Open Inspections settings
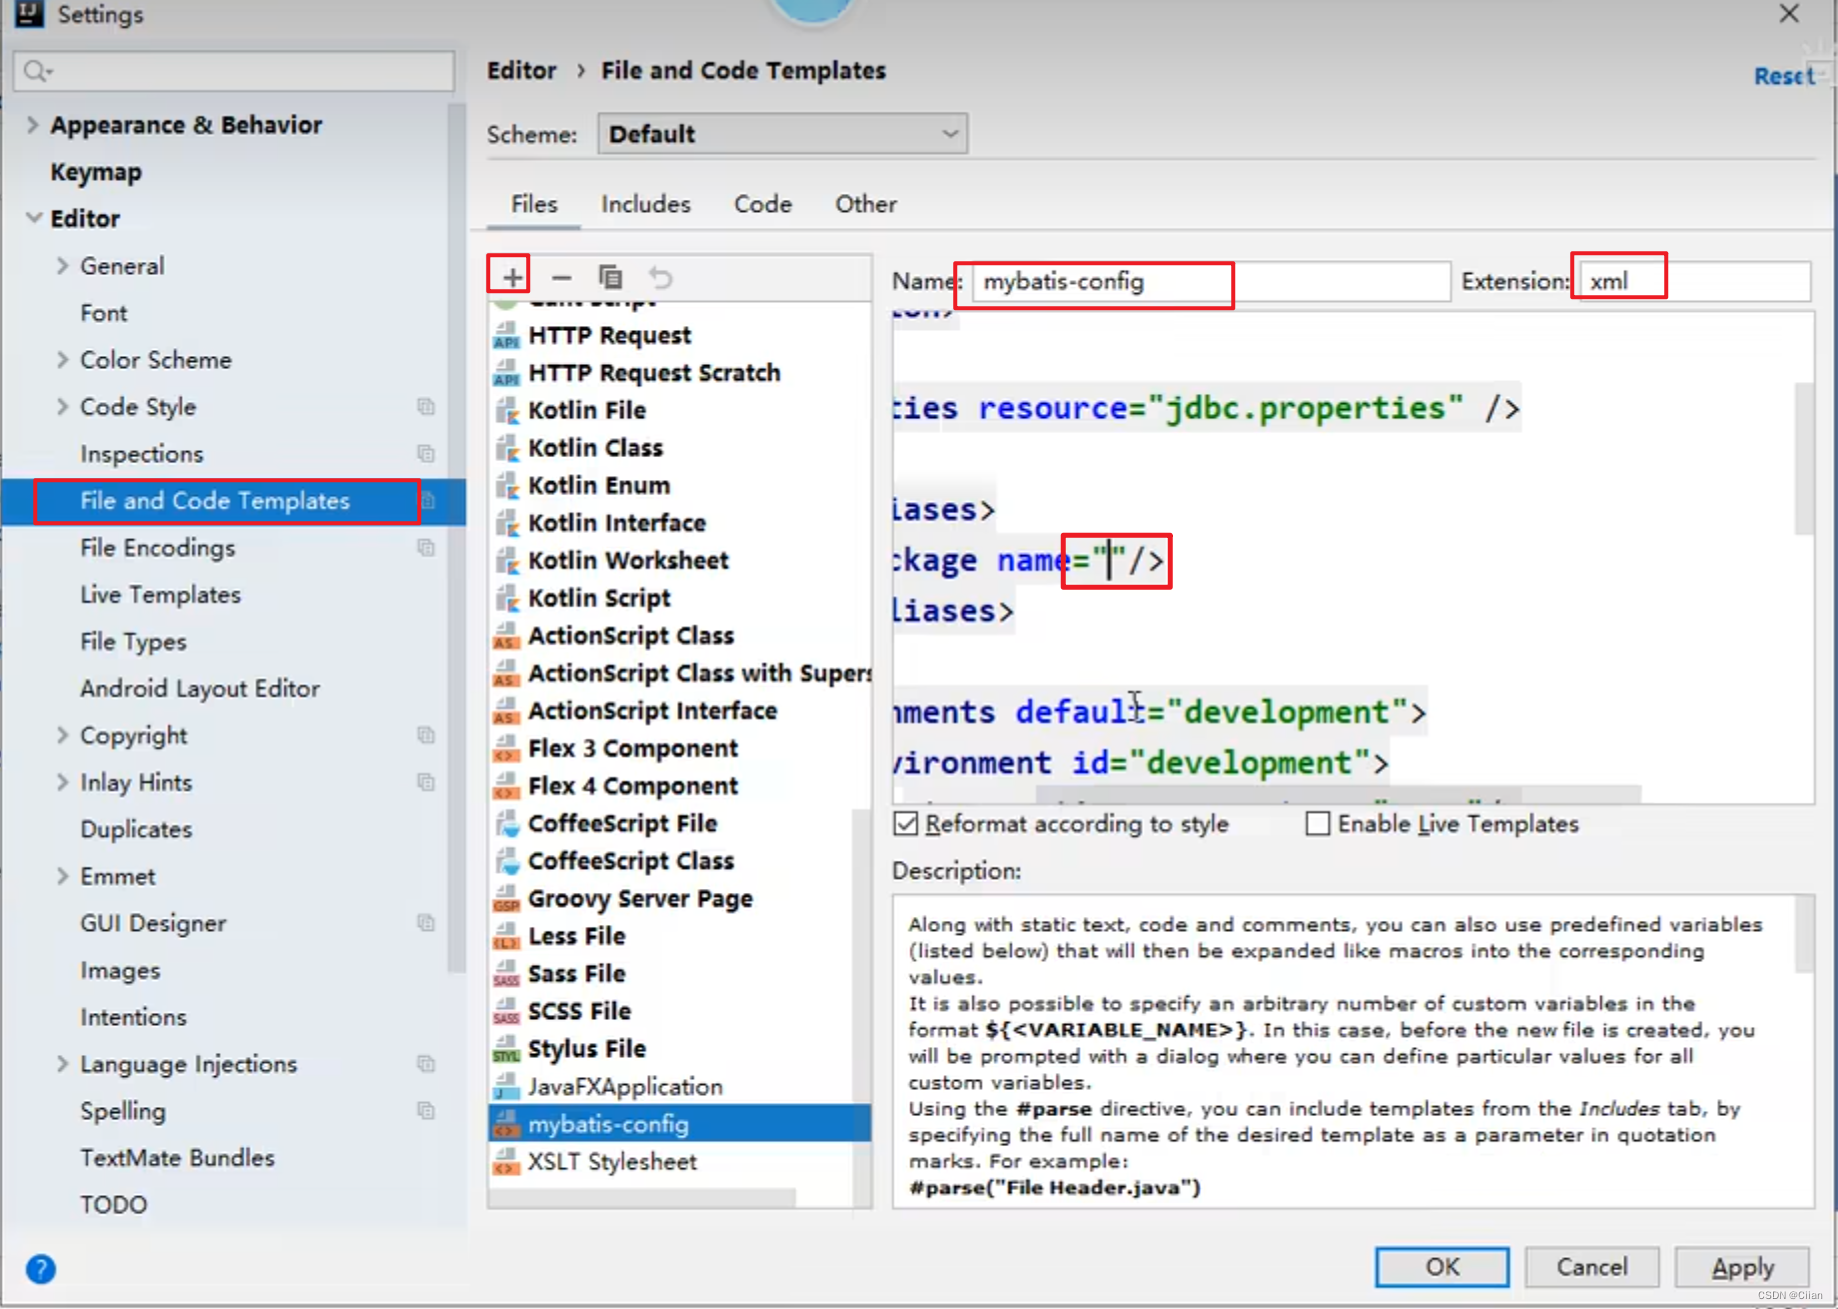This screenshot has width=1838, height=1309. [x=141, y=454]
